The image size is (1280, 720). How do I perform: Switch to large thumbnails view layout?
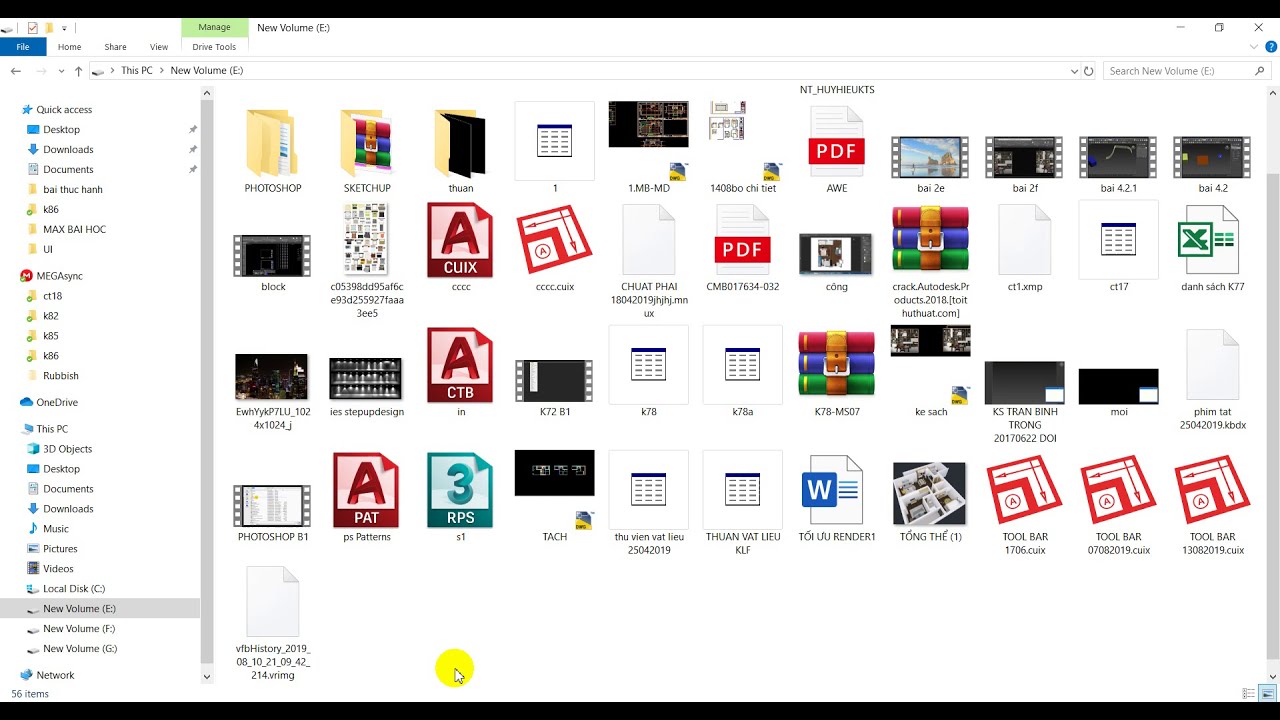pos(1268,694)
